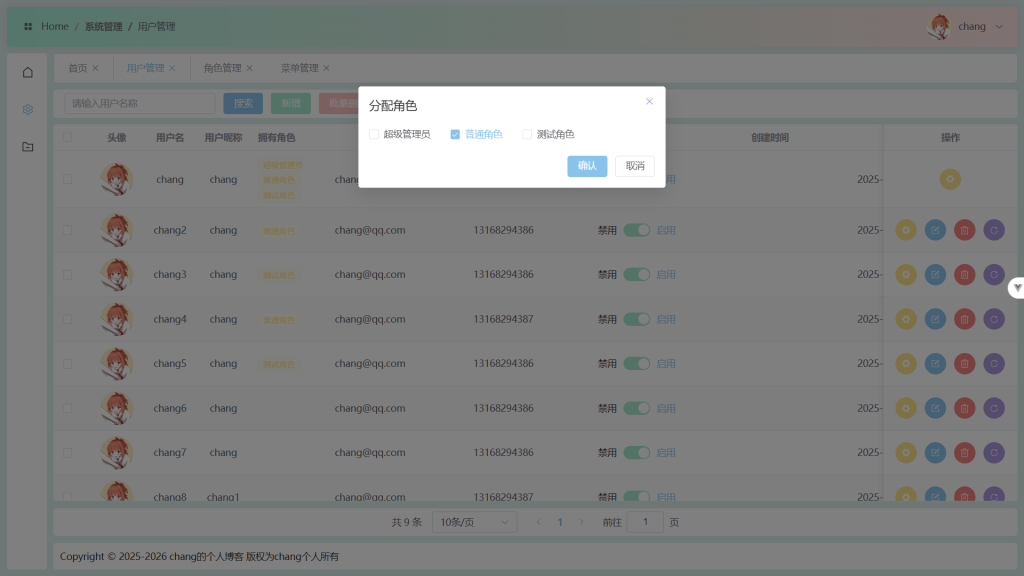This screenshot has width=1024, height=576.
Task: Check the 测试角色 role checkbox
Action: pos(527,134)
